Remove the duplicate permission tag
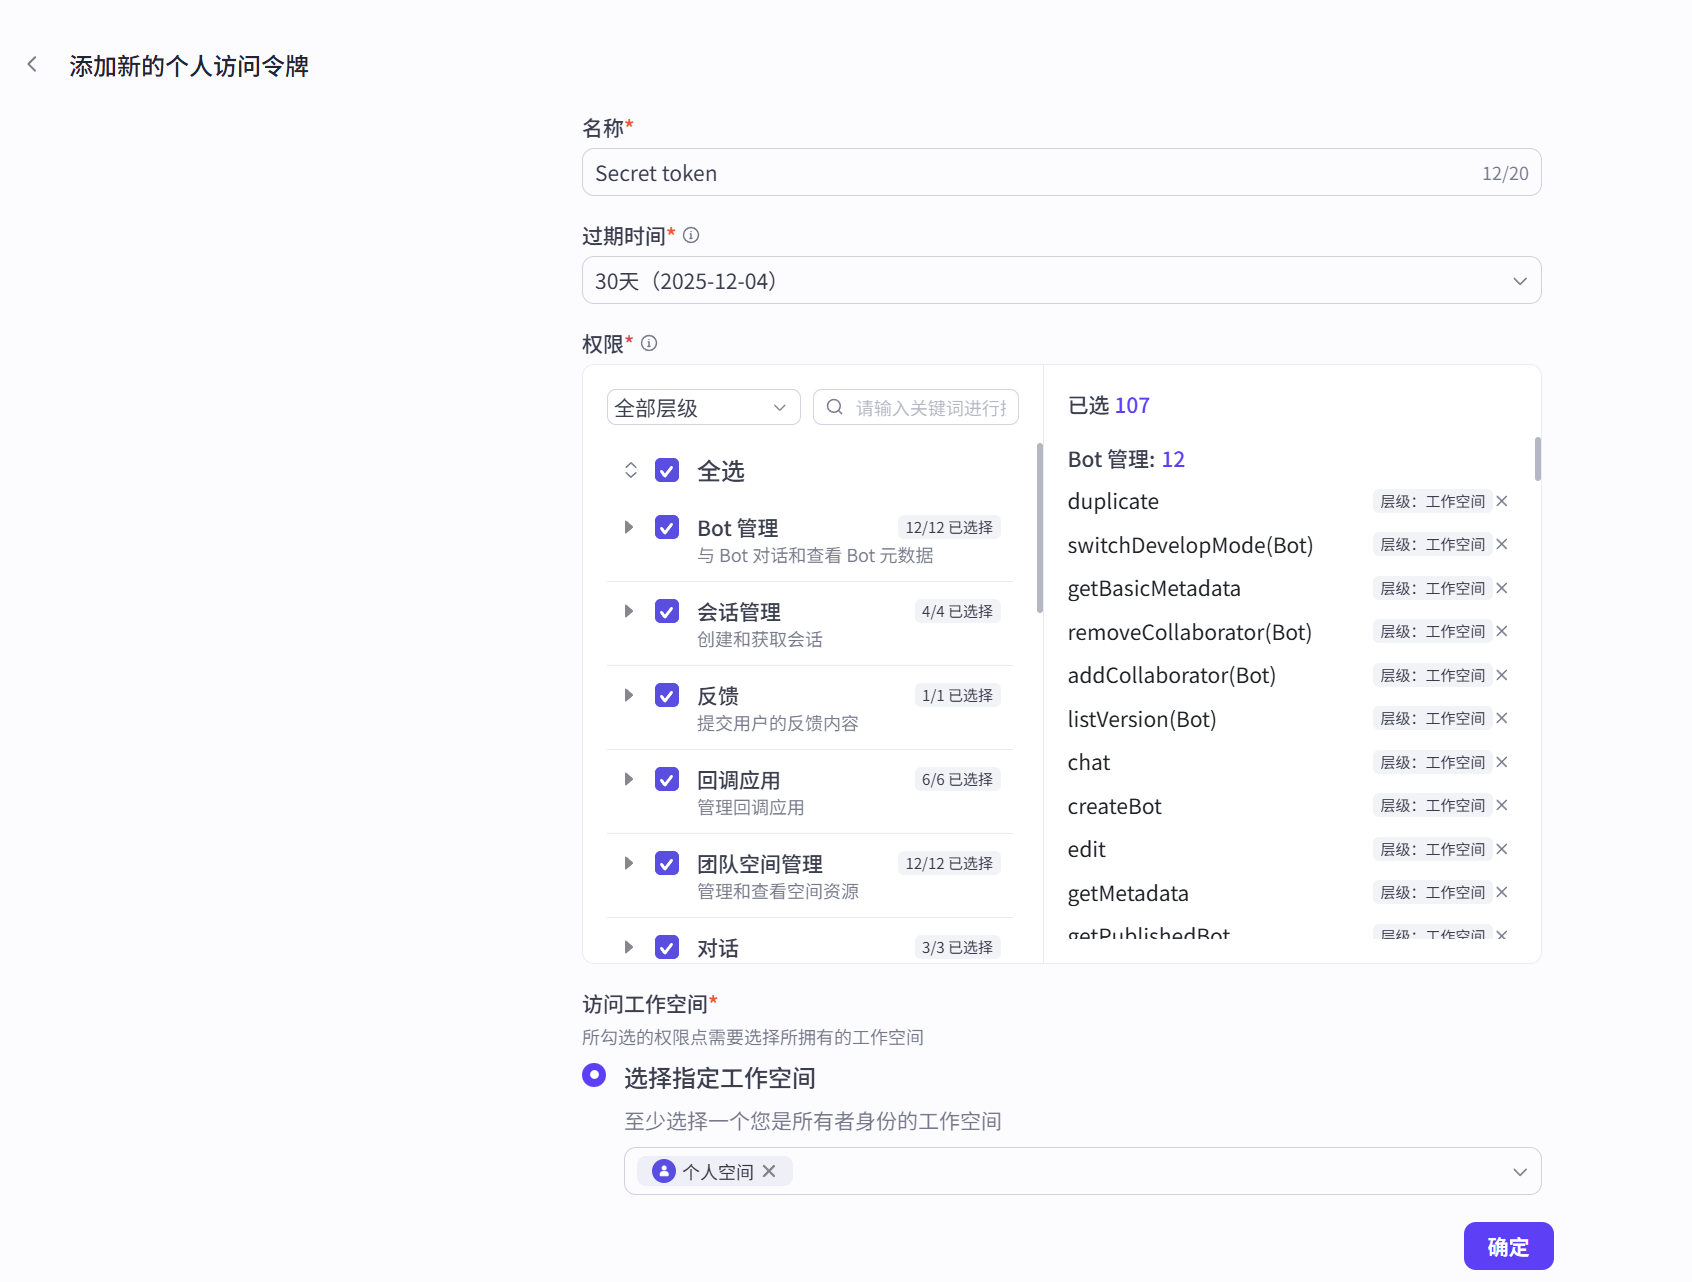1692x1282 pixels. click(x=1501, y=501)
